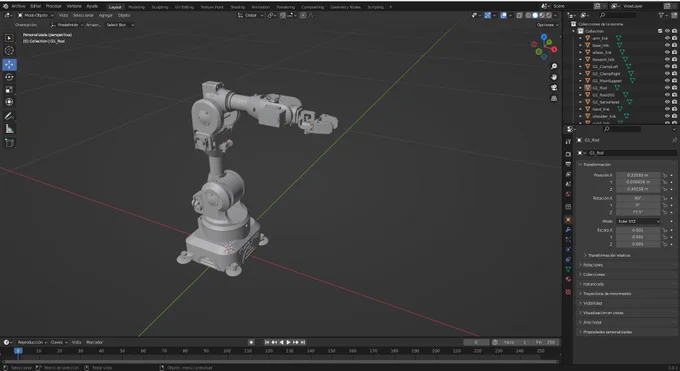Open the Modo Objeto mode dropdown
The width and height of the screenshot is (680, 371).
pos(35,15)
